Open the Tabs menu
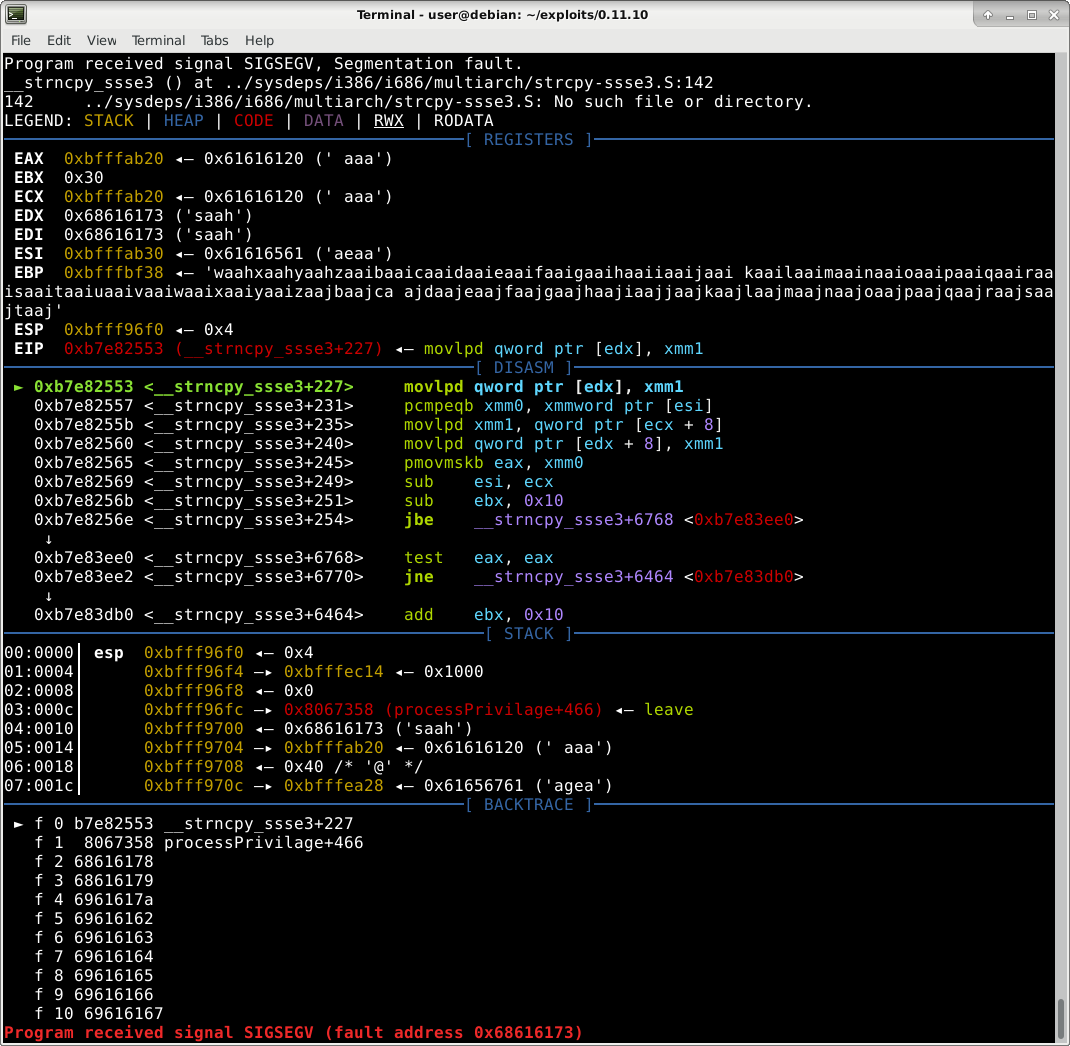The image size is (1070, 1046). point(214,40)
